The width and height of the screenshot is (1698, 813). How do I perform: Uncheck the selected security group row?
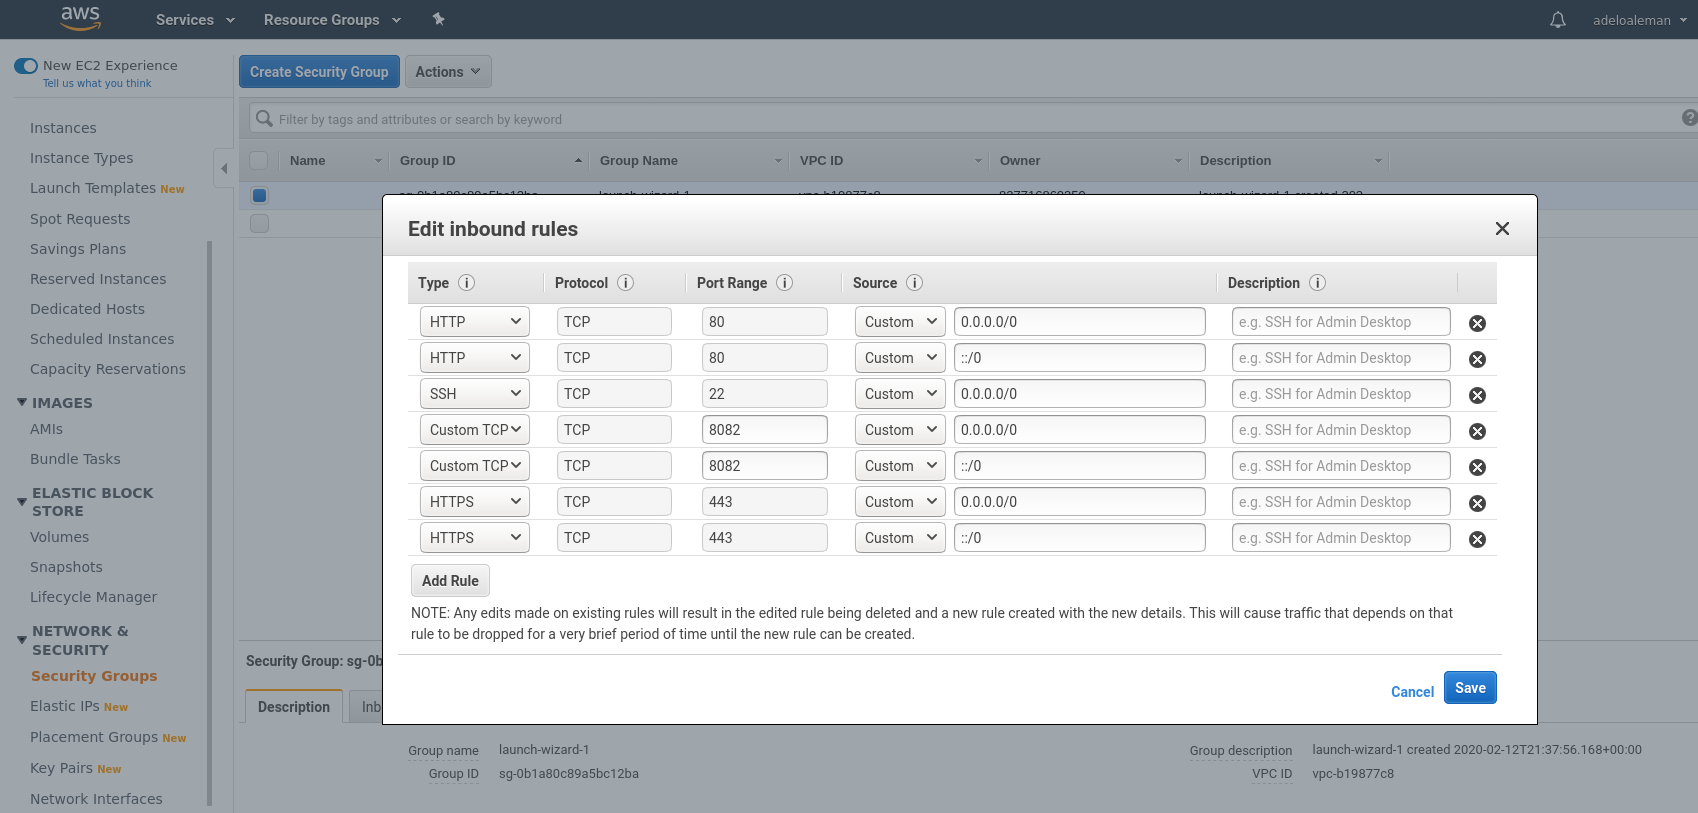(259, 196)
